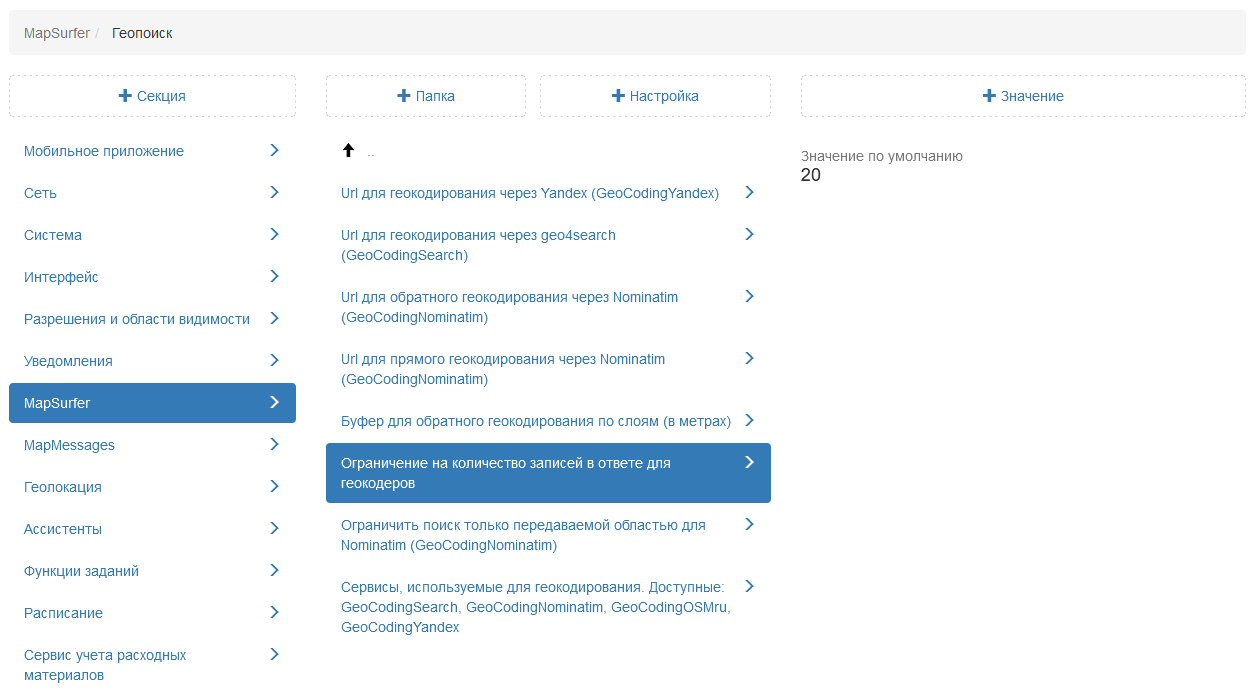This screenshot has width=1255, height=699.
Task: Open Url для обратного геокодирования Nominatim setting
Action: point(548,307)
